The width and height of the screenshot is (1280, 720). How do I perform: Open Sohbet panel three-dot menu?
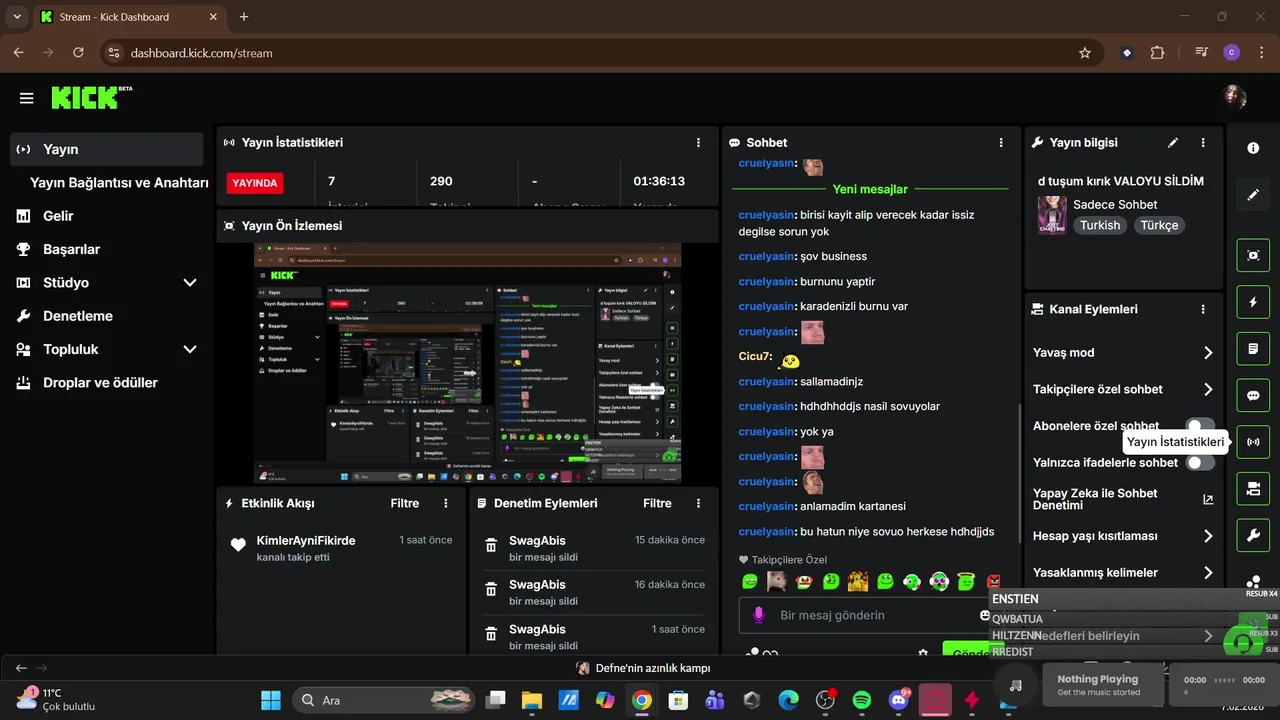[x=1001, y=143]
